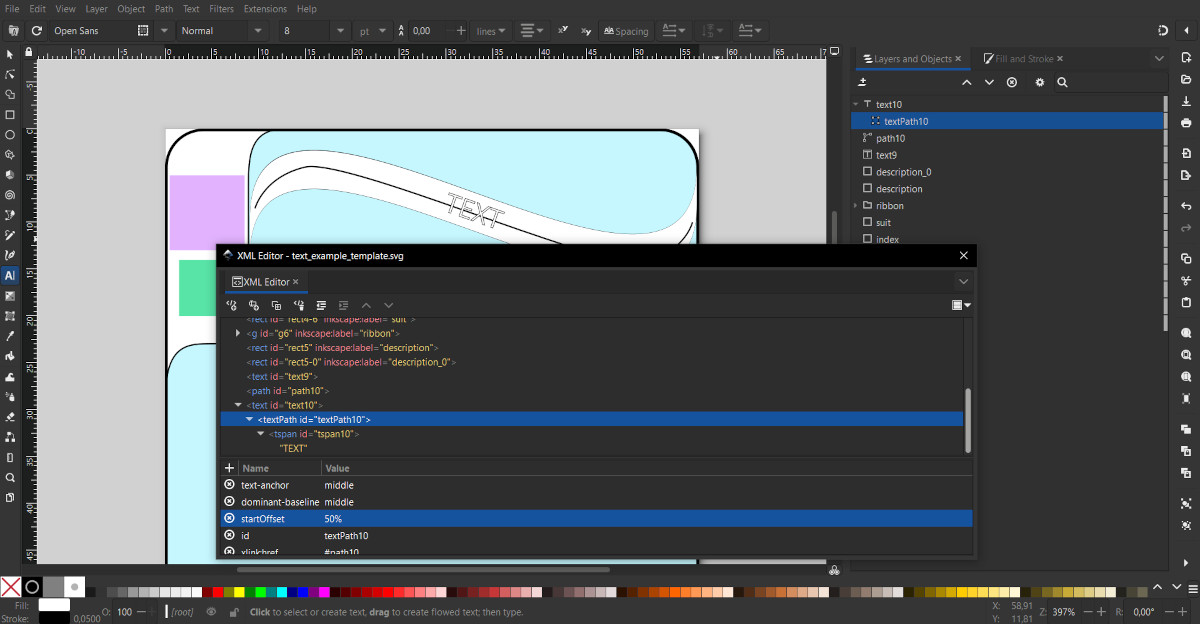Choose the Ellipse tool in the toolbox
The image size is (1200, 624).
[x=10, y=134]
